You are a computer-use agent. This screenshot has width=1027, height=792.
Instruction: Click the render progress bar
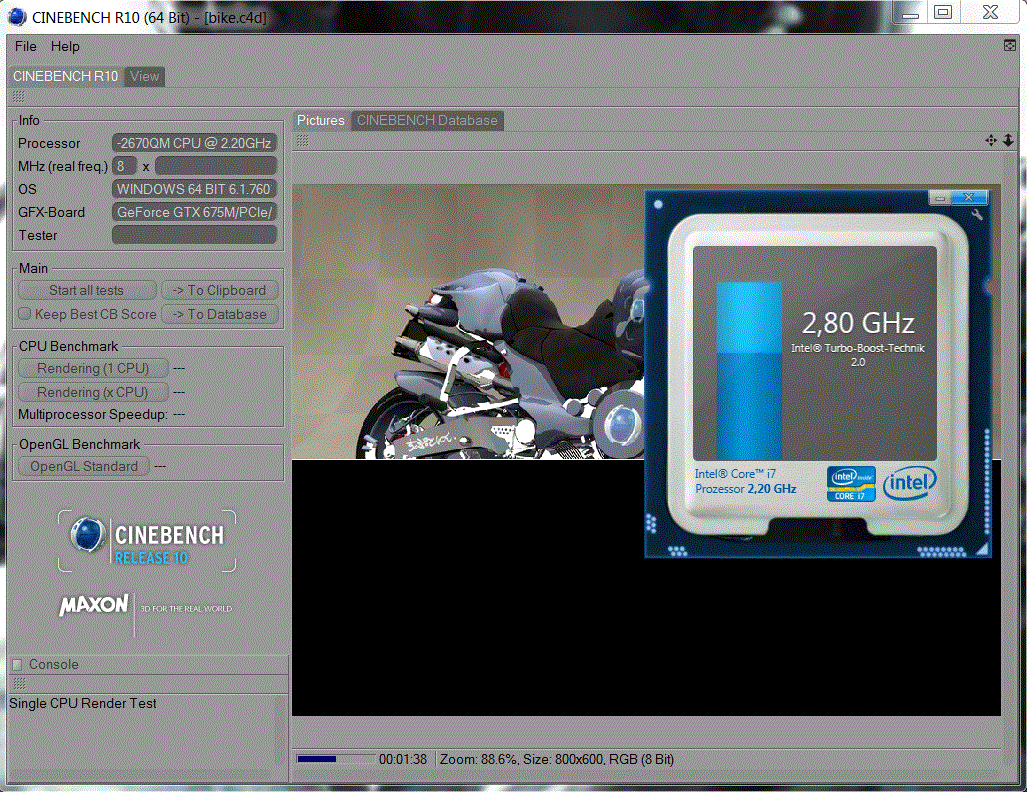point(335,759)
